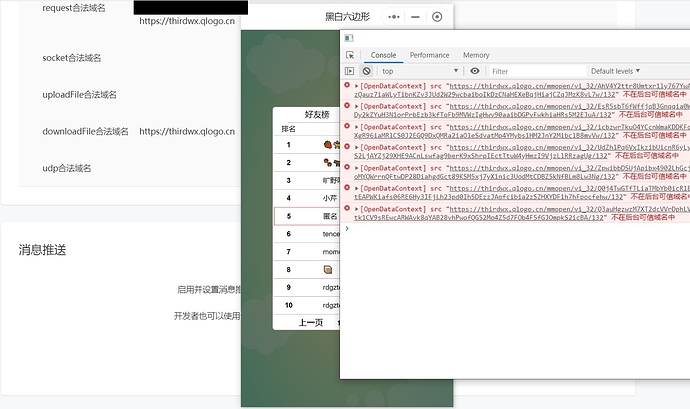Click the red error icon on the EsR5sb log row
The image size is (690, 409).
[x=347, y=106]
